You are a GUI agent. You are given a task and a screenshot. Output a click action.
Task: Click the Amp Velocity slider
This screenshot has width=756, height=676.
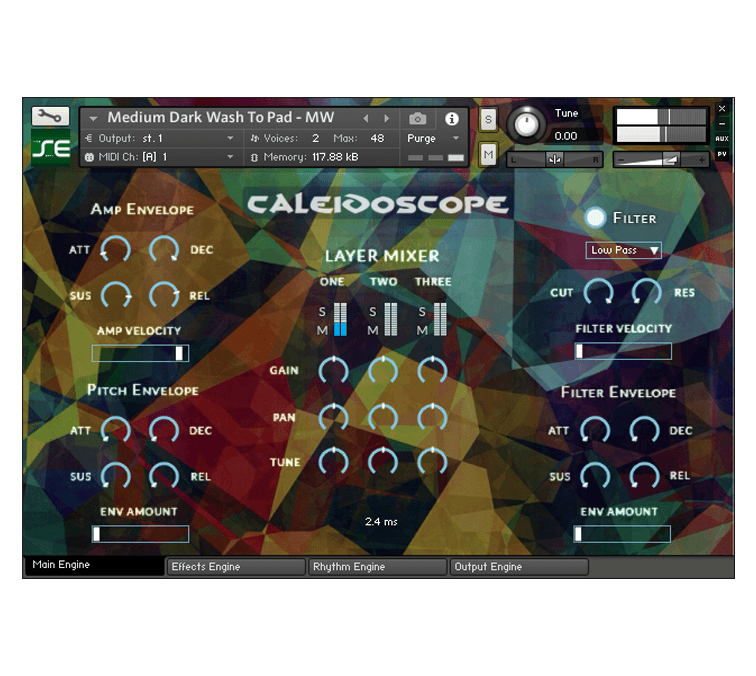tap(140, 353)
